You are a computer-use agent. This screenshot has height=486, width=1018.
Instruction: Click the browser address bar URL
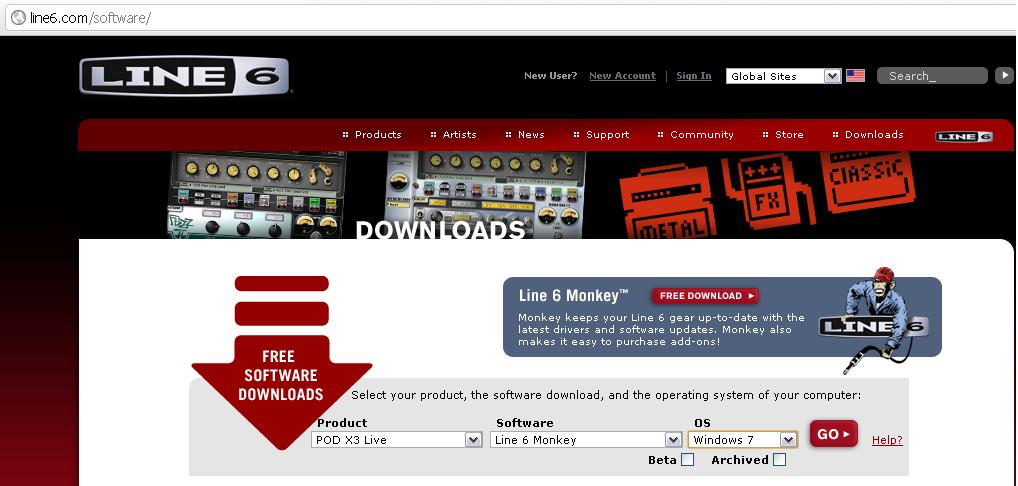(x=90, y=18)
